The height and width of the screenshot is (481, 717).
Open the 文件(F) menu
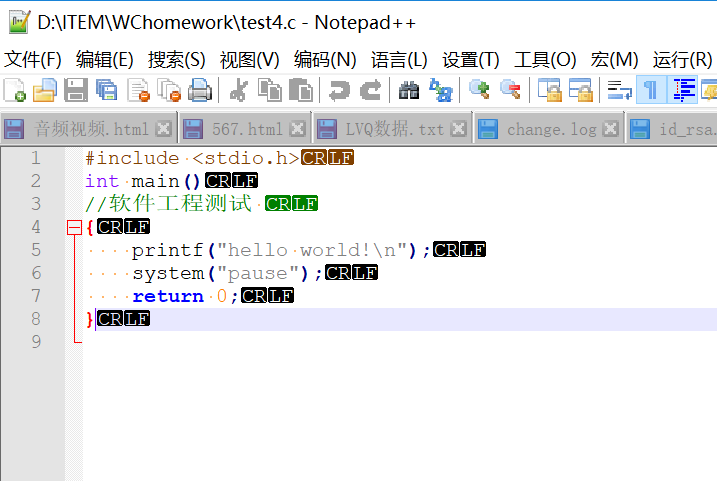[x=32, y=60]
